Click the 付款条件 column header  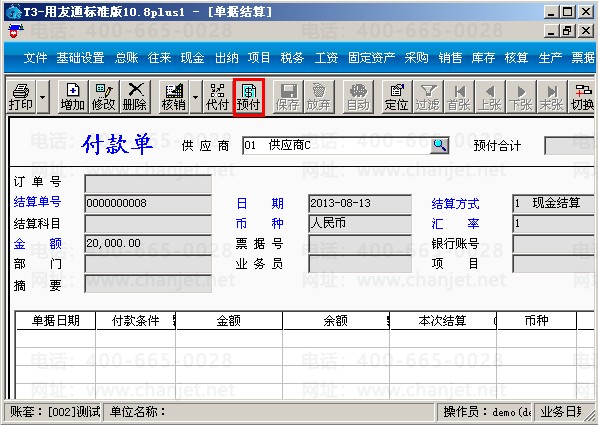(136, 320)
